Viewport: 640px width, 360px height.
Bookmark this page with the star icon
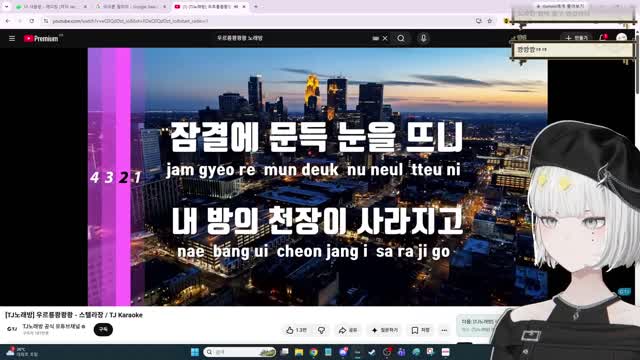(489, 21)
